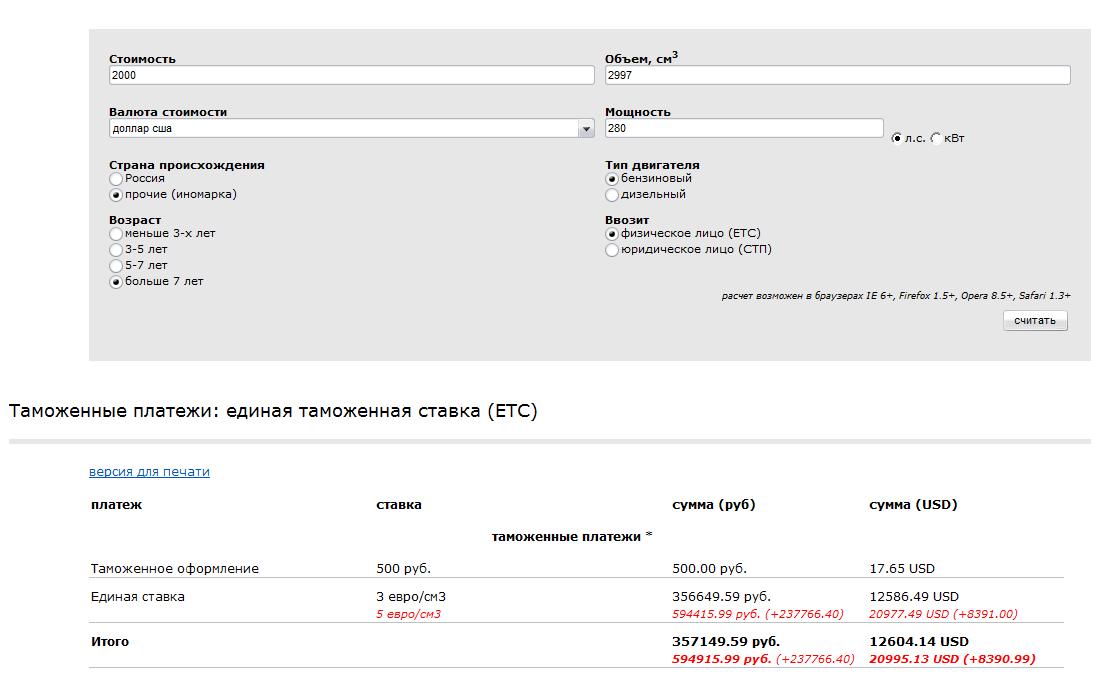The width and height of the screenshot is (1115, 675).
Task: Set power unit to кВт
Action: 936,139
